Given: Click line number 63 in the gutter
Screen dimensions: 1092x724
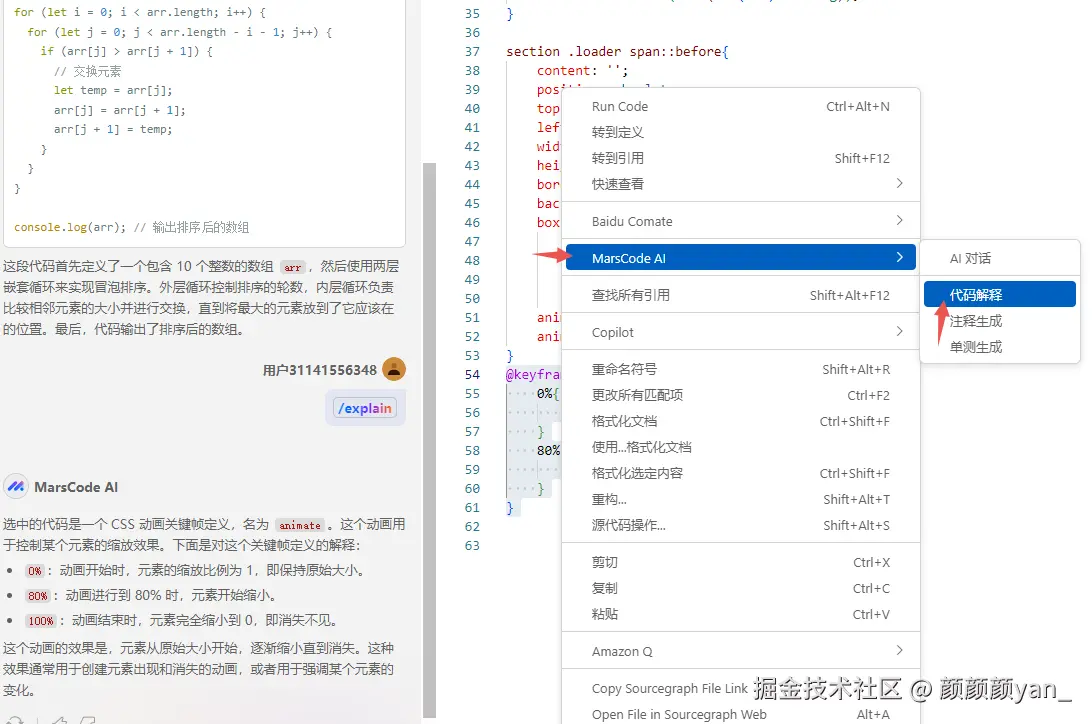Looking at the screenshot, I should tap(472, 546).
